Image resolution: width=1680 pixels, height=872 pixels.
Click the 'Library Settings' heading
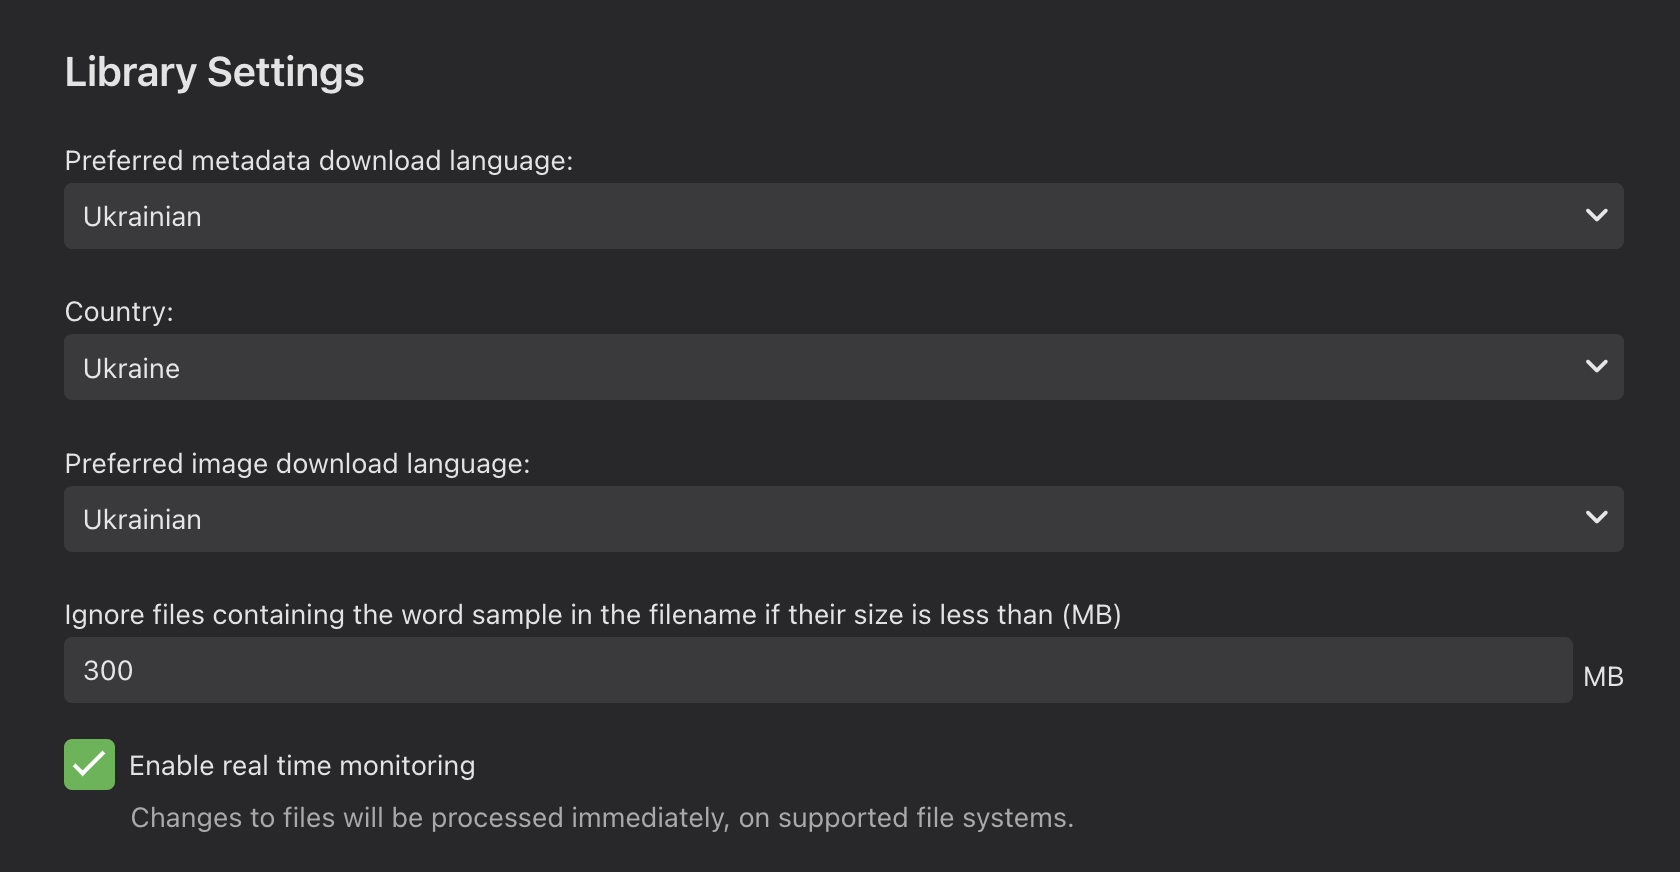[x=214, y=72]
